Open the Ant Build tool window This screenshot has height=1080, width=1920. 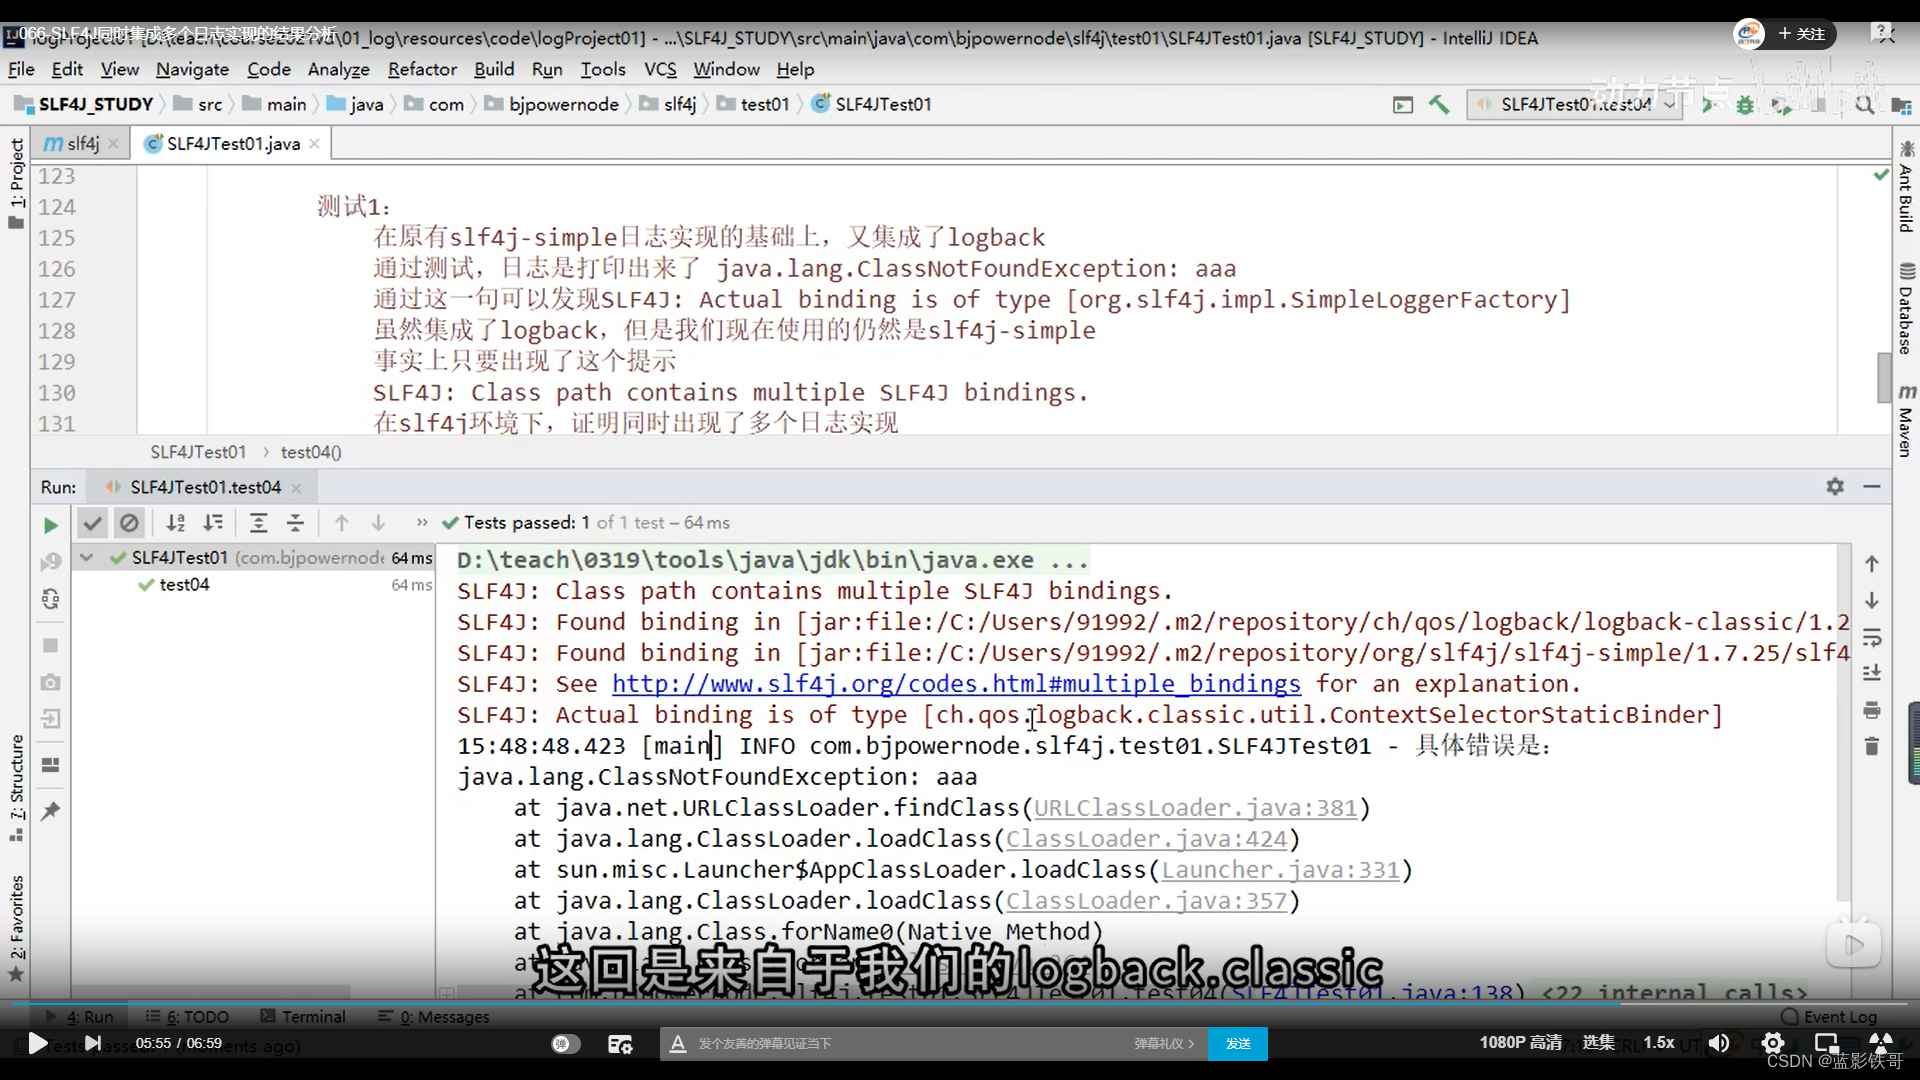(x=1907, y=187)
